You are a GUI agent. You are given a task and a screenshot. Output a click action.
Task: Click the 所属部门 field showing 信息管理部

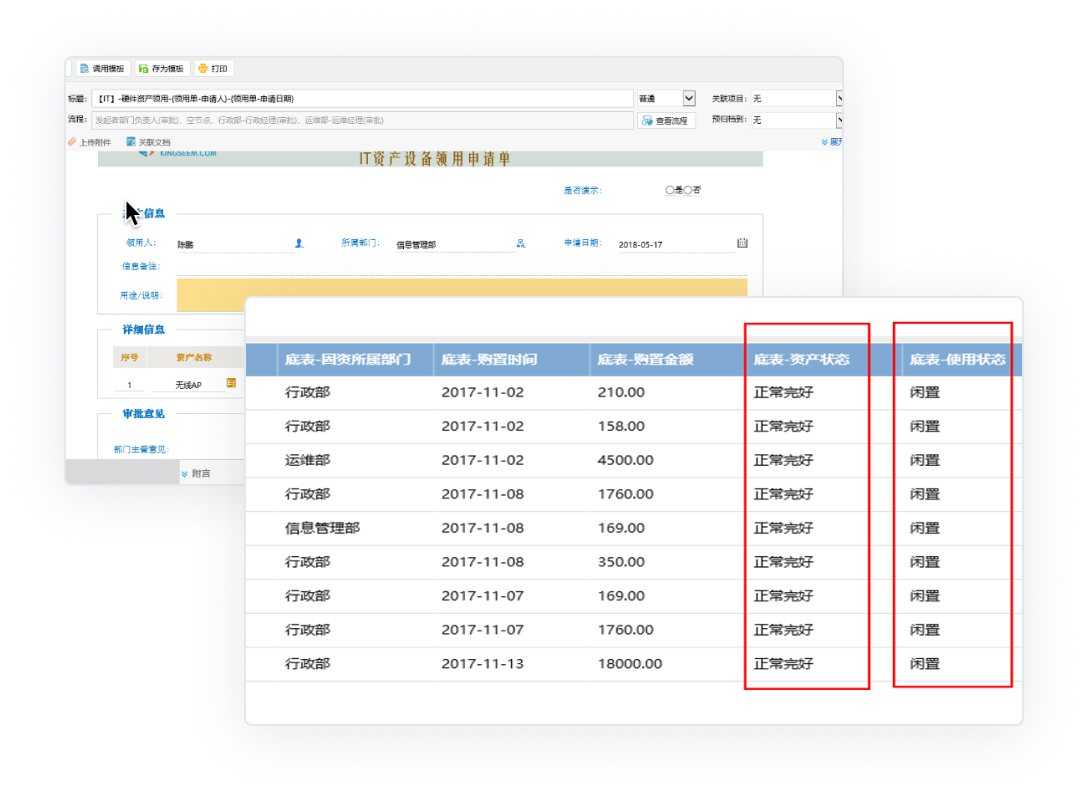454,244
